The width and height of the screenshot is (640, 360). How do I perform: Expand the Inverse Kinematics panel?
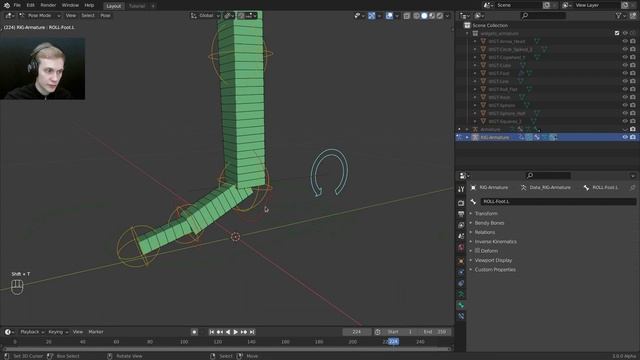495,242
